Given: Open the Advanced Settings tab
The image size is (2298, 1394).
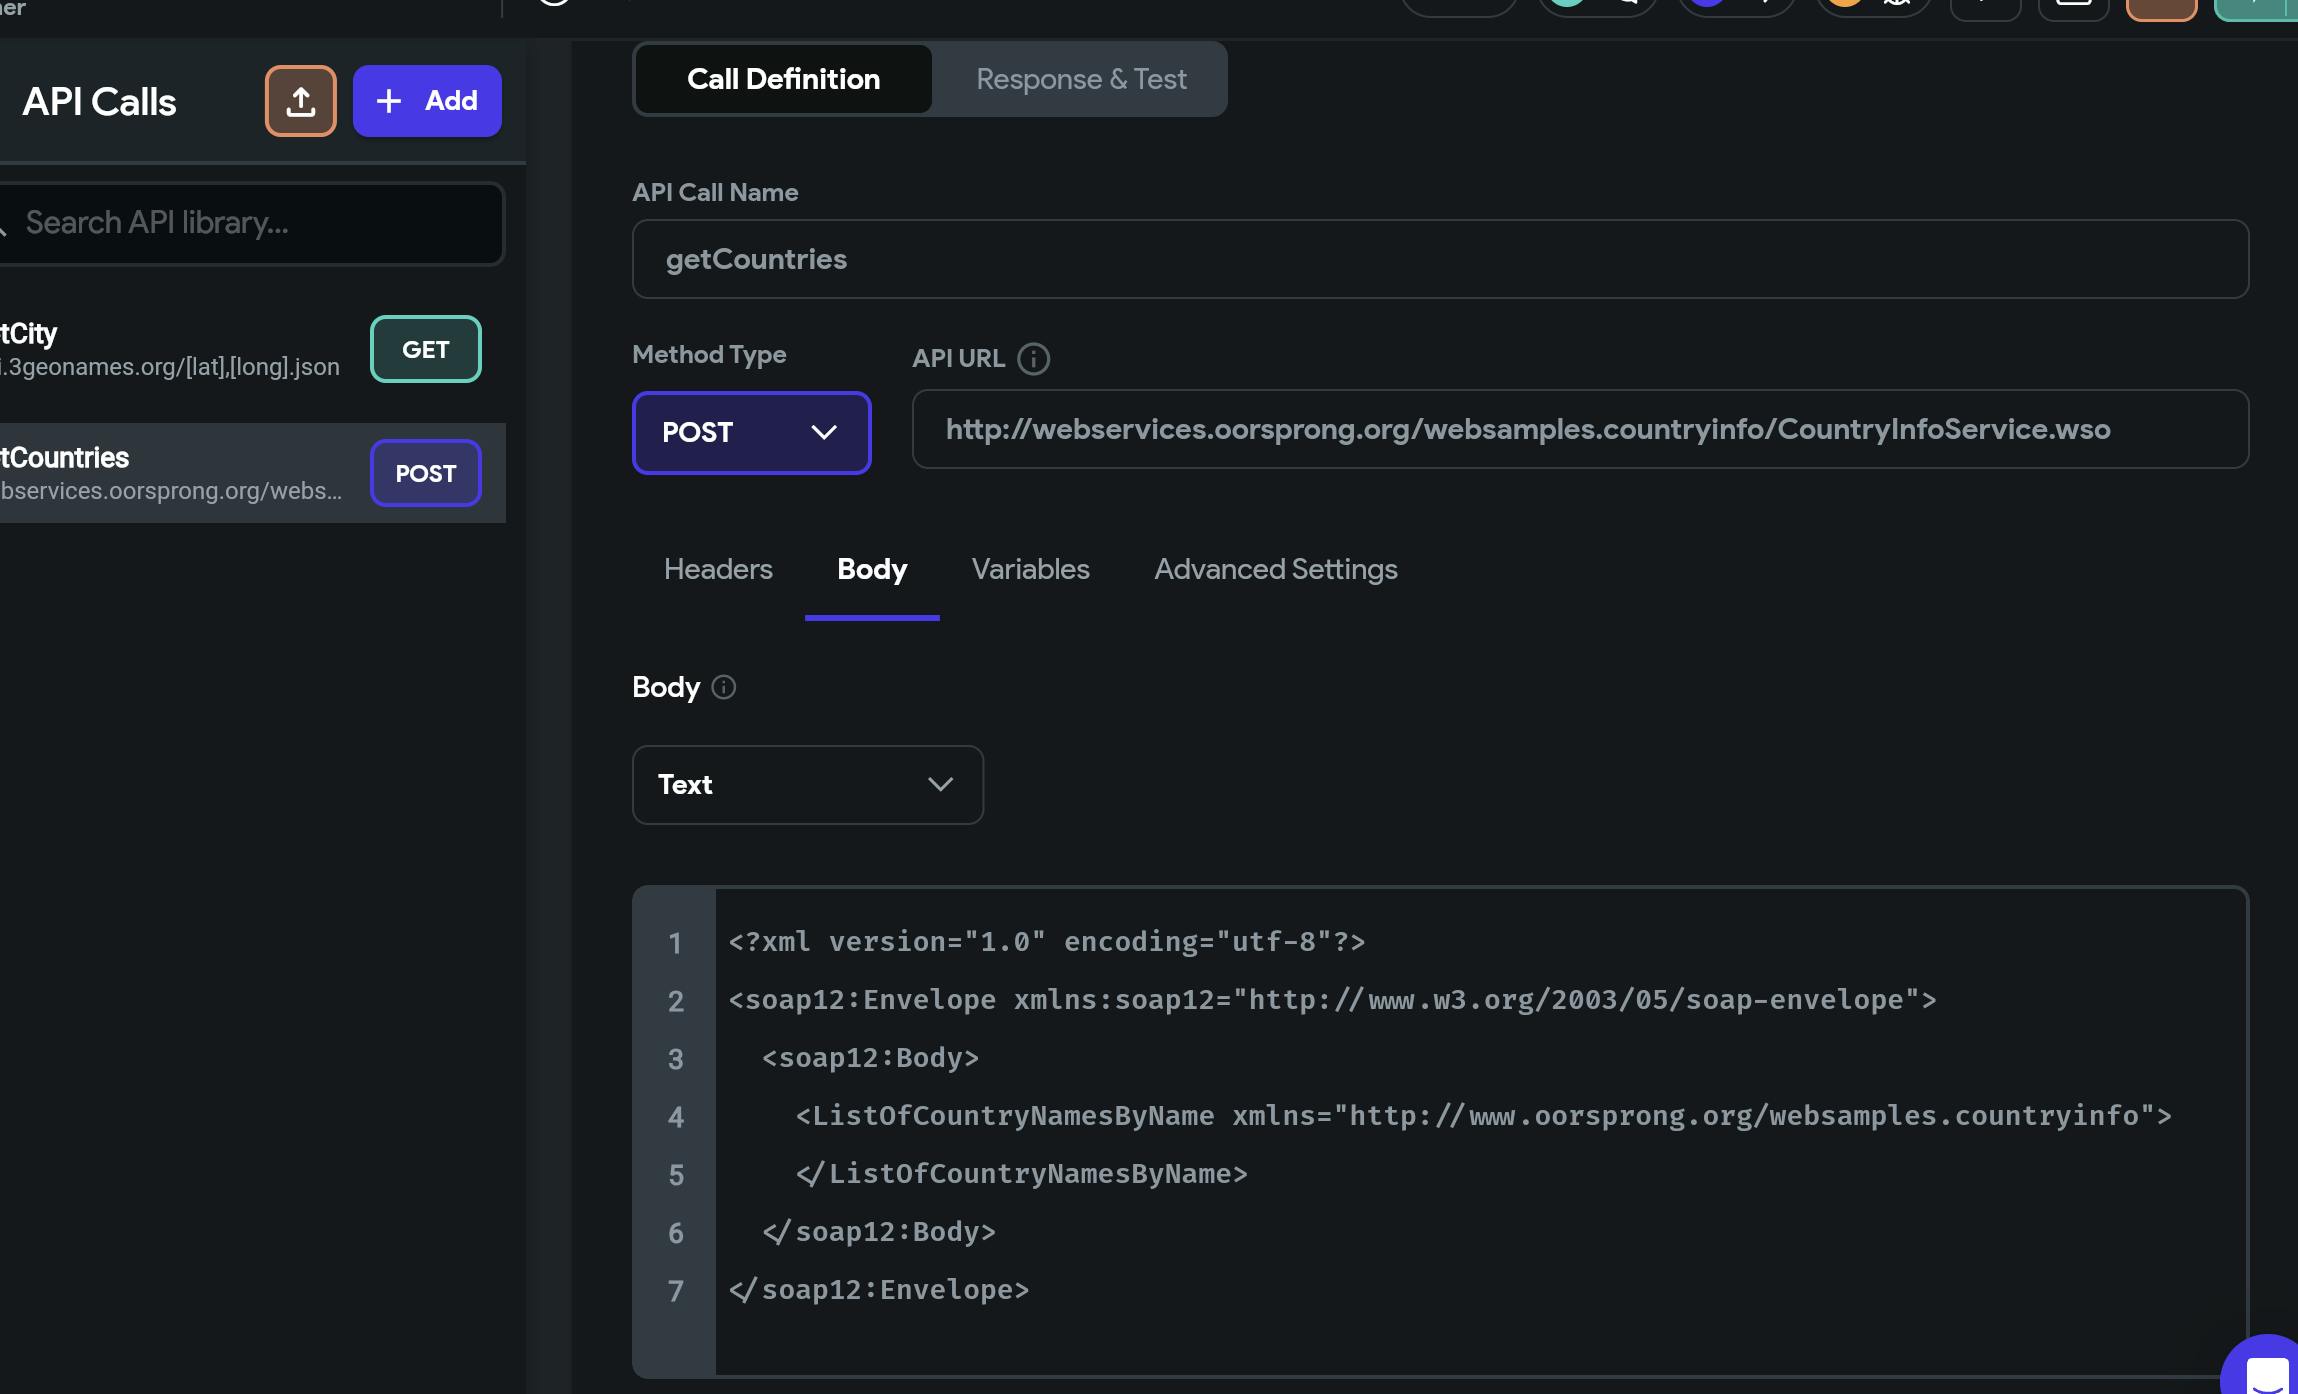Looking at the screenshot, I should click(1275, 569).
